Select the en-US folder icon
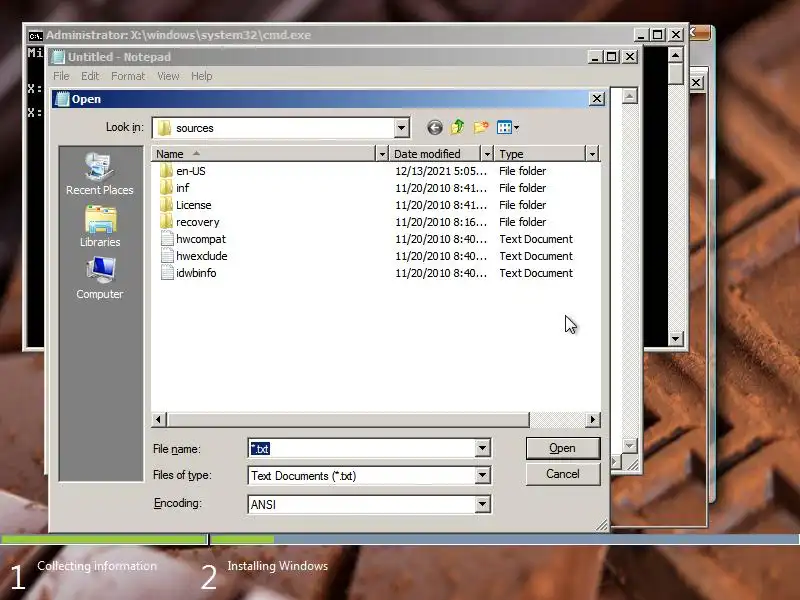This screenshot has height=600, width=800. click(x=166, y=171)
